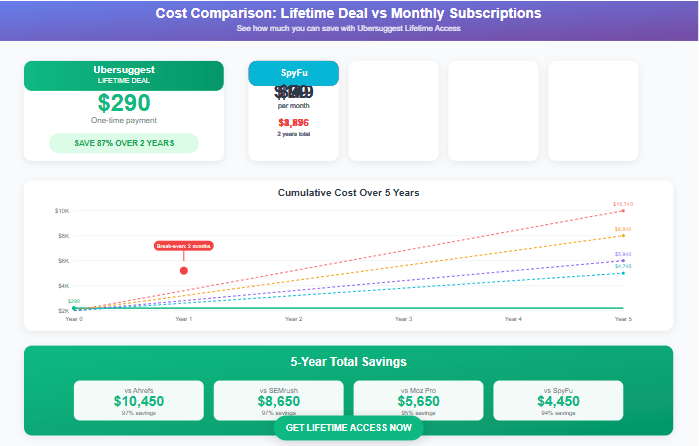
Task: Click the Break-even 3 months label
Action: tap(183, 245)
